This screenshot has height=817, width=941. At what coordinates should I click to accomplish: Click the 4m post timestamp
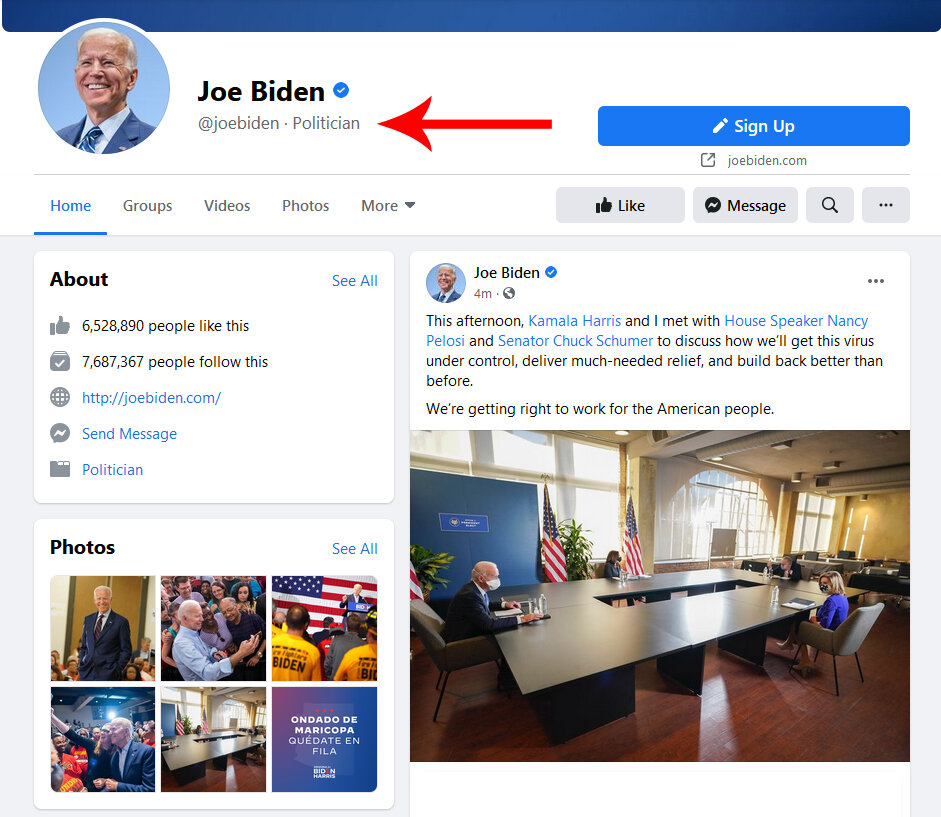pos(483,294)
